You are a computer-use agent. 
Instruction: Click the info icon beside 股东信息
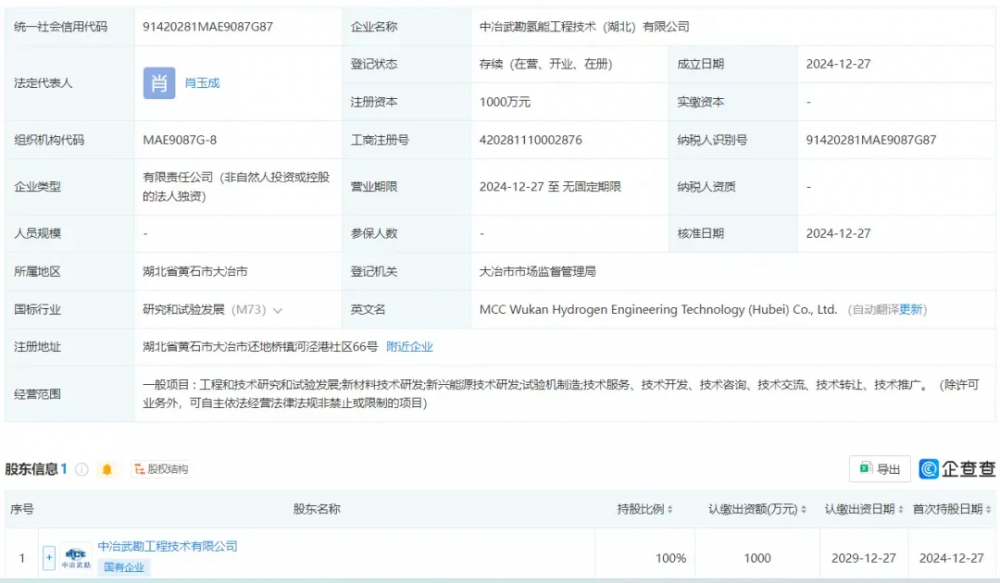82,469
